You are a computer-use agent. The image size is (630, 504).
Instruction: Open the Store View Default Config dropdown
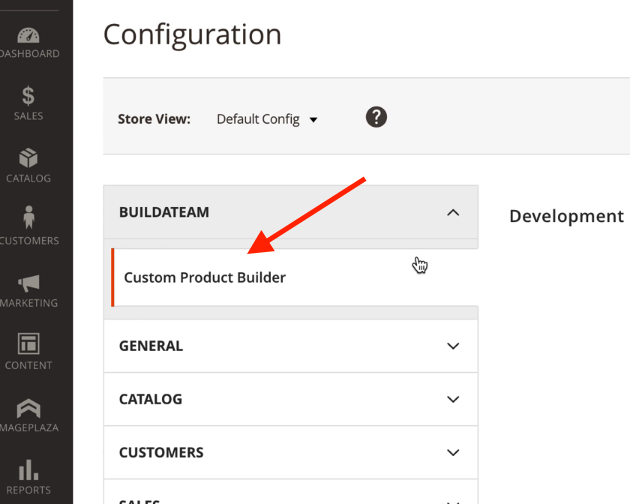(267, 119)
